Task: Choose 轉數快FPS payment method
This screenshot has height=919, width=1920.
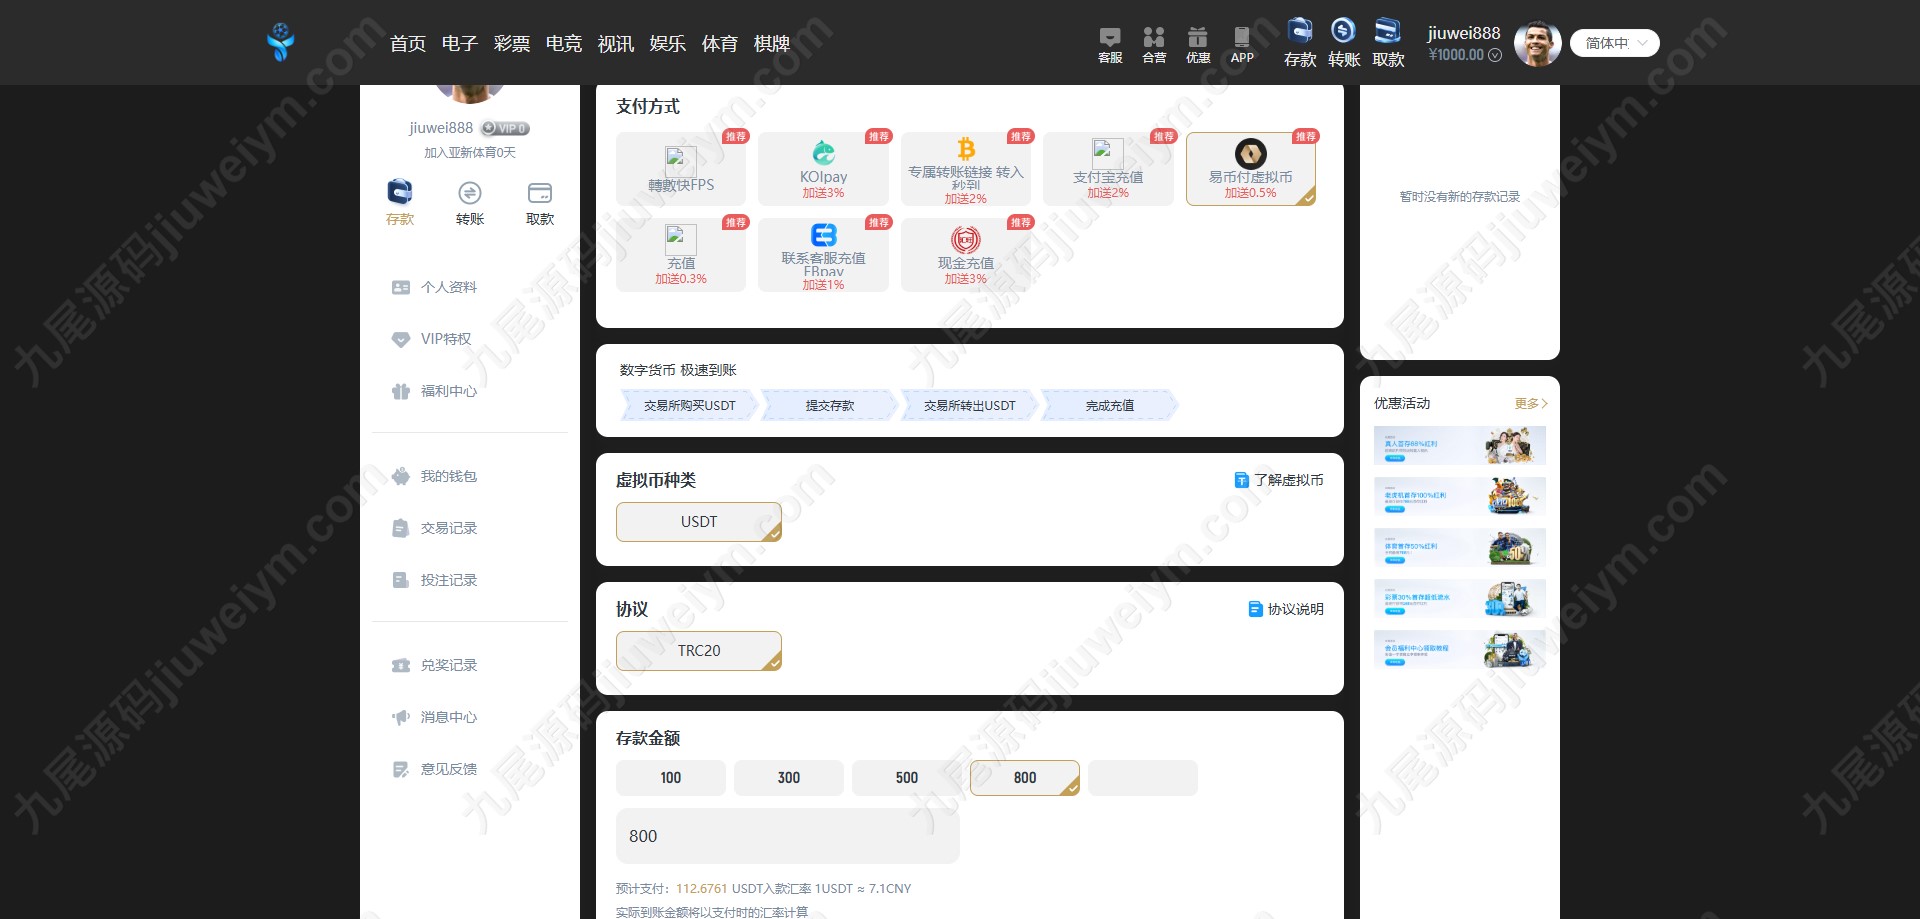Action: point(681,169)
